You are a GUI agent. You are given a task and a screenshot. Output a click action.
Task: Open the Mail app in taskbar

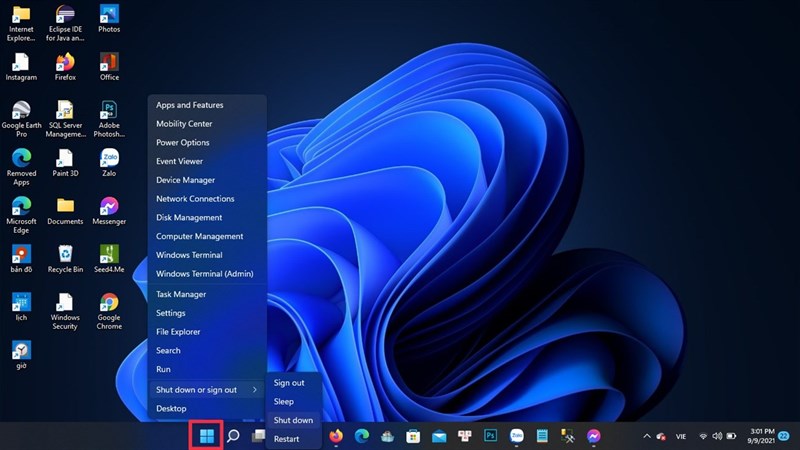point(439,436)
